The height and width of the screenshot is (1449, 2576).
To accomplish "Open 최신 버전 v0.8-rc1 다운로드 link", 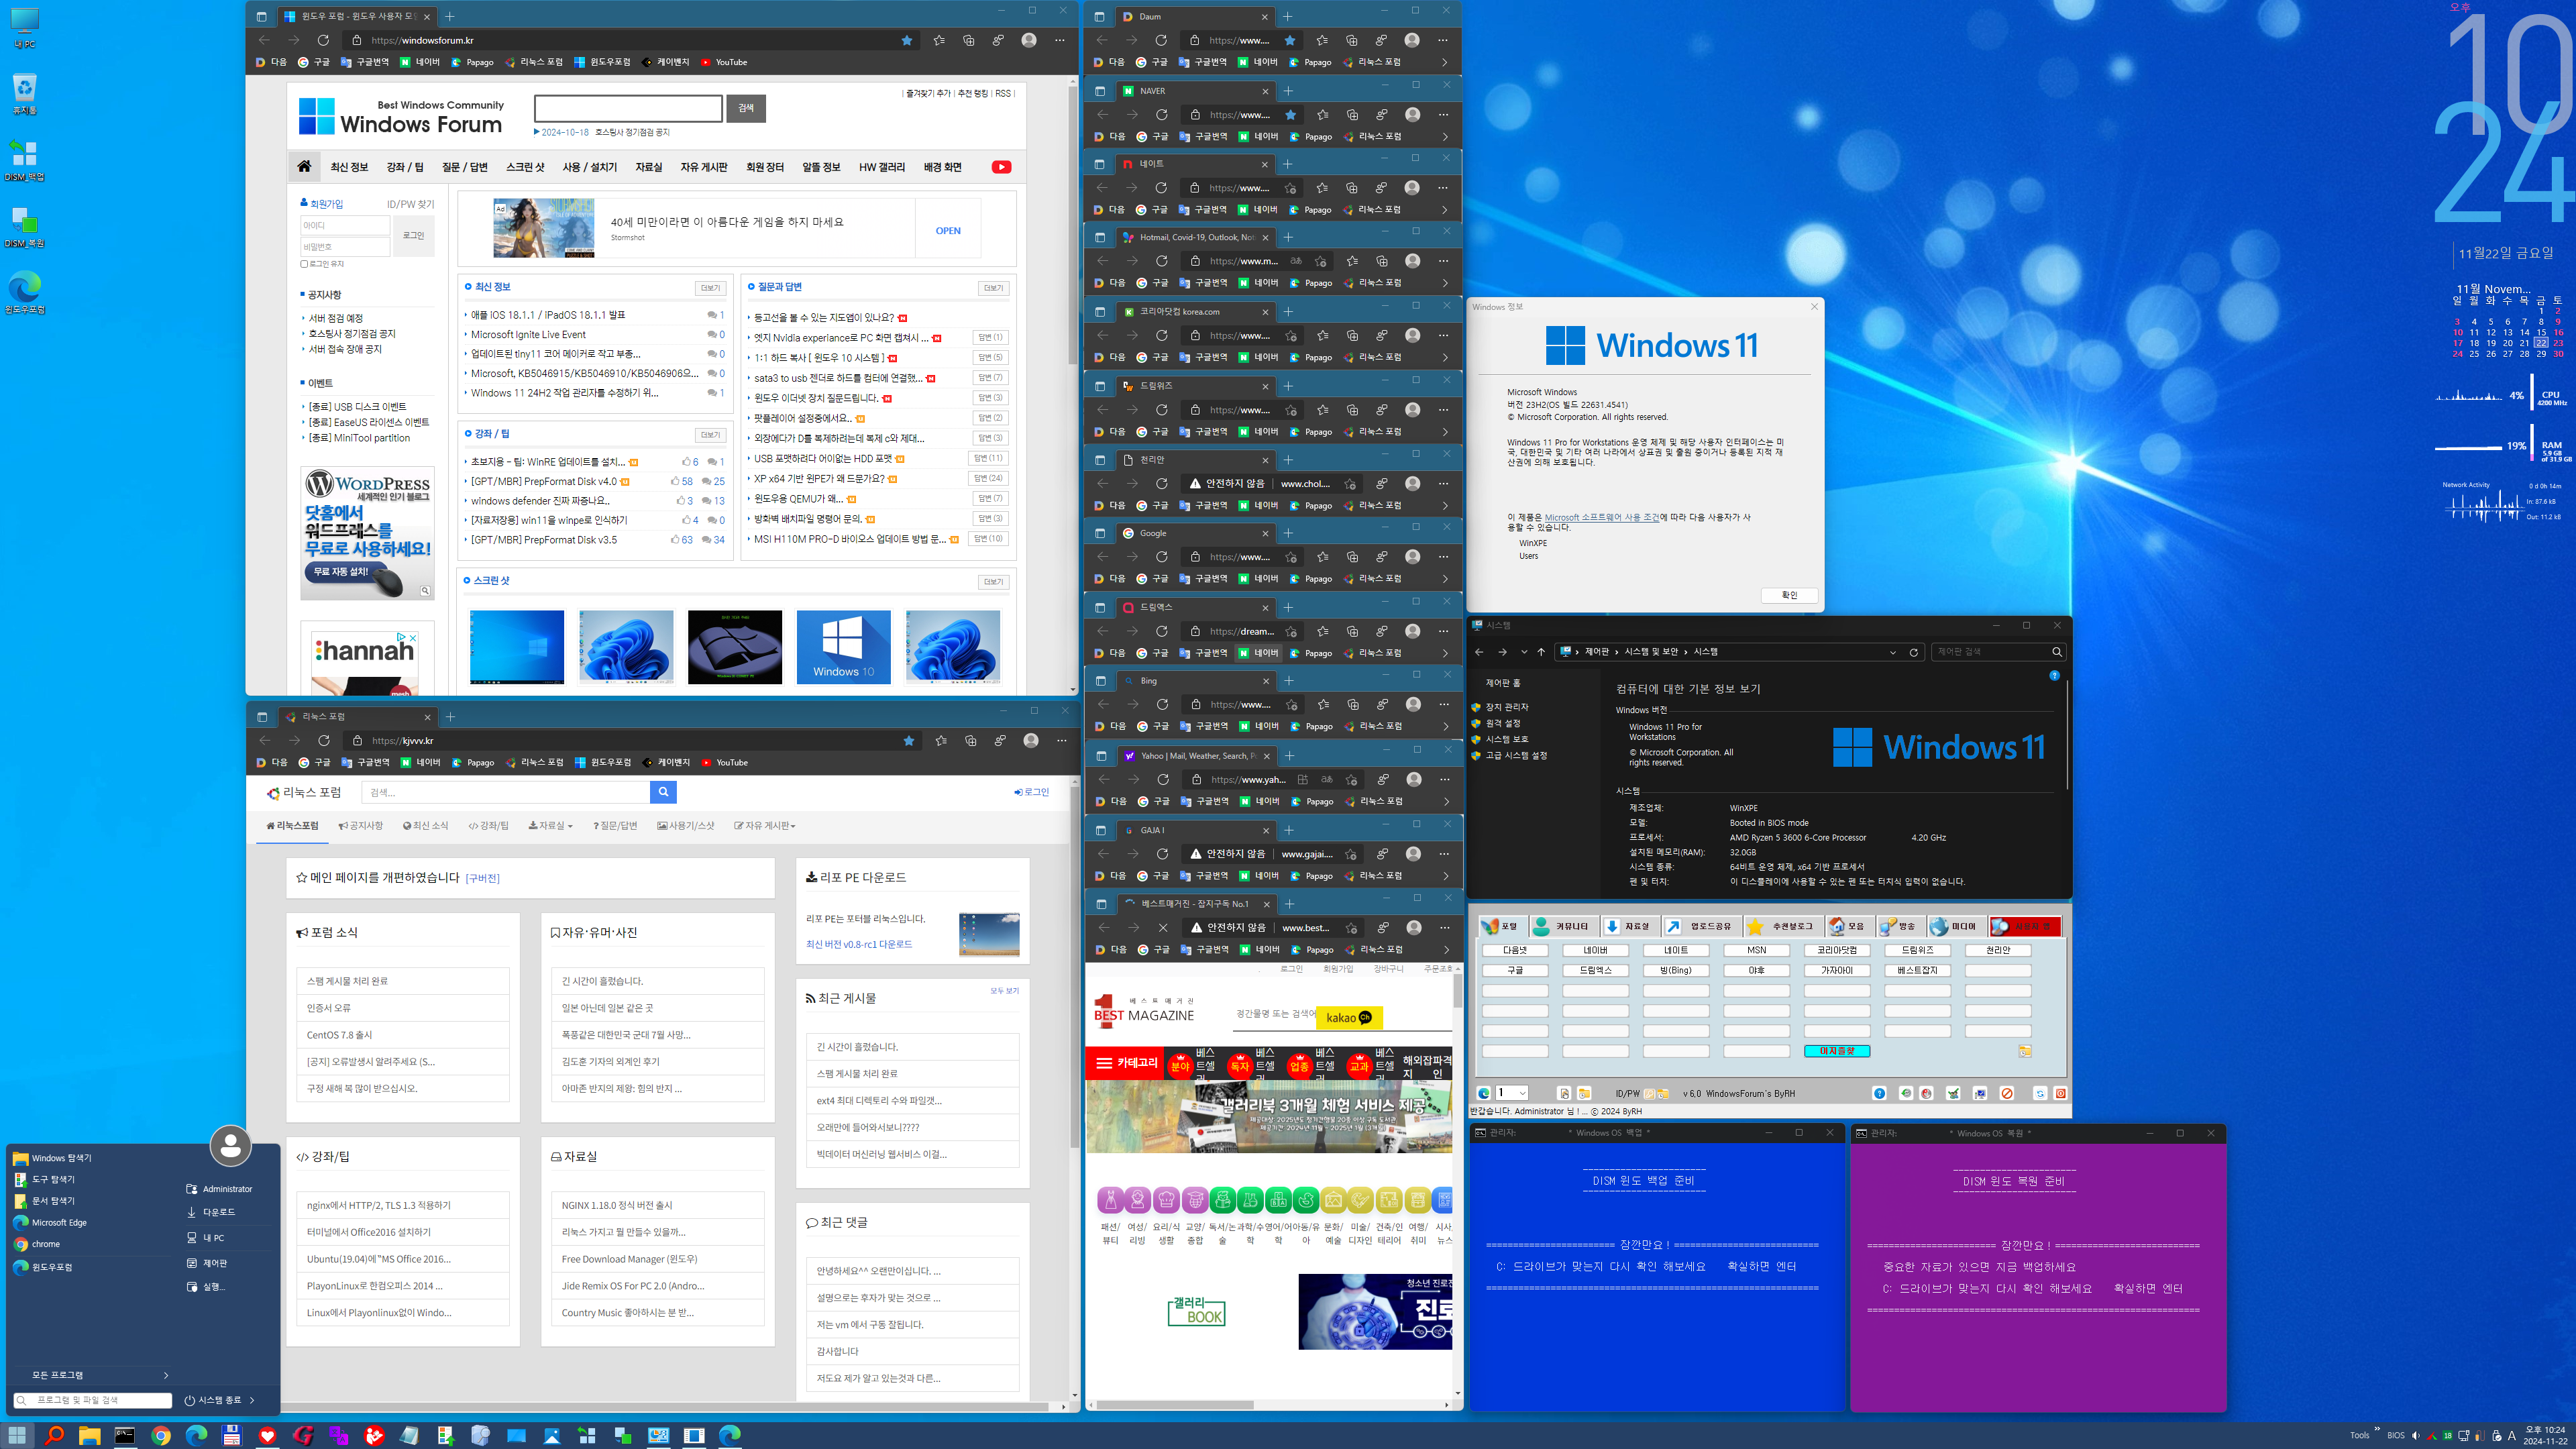I will click(858, 944).
